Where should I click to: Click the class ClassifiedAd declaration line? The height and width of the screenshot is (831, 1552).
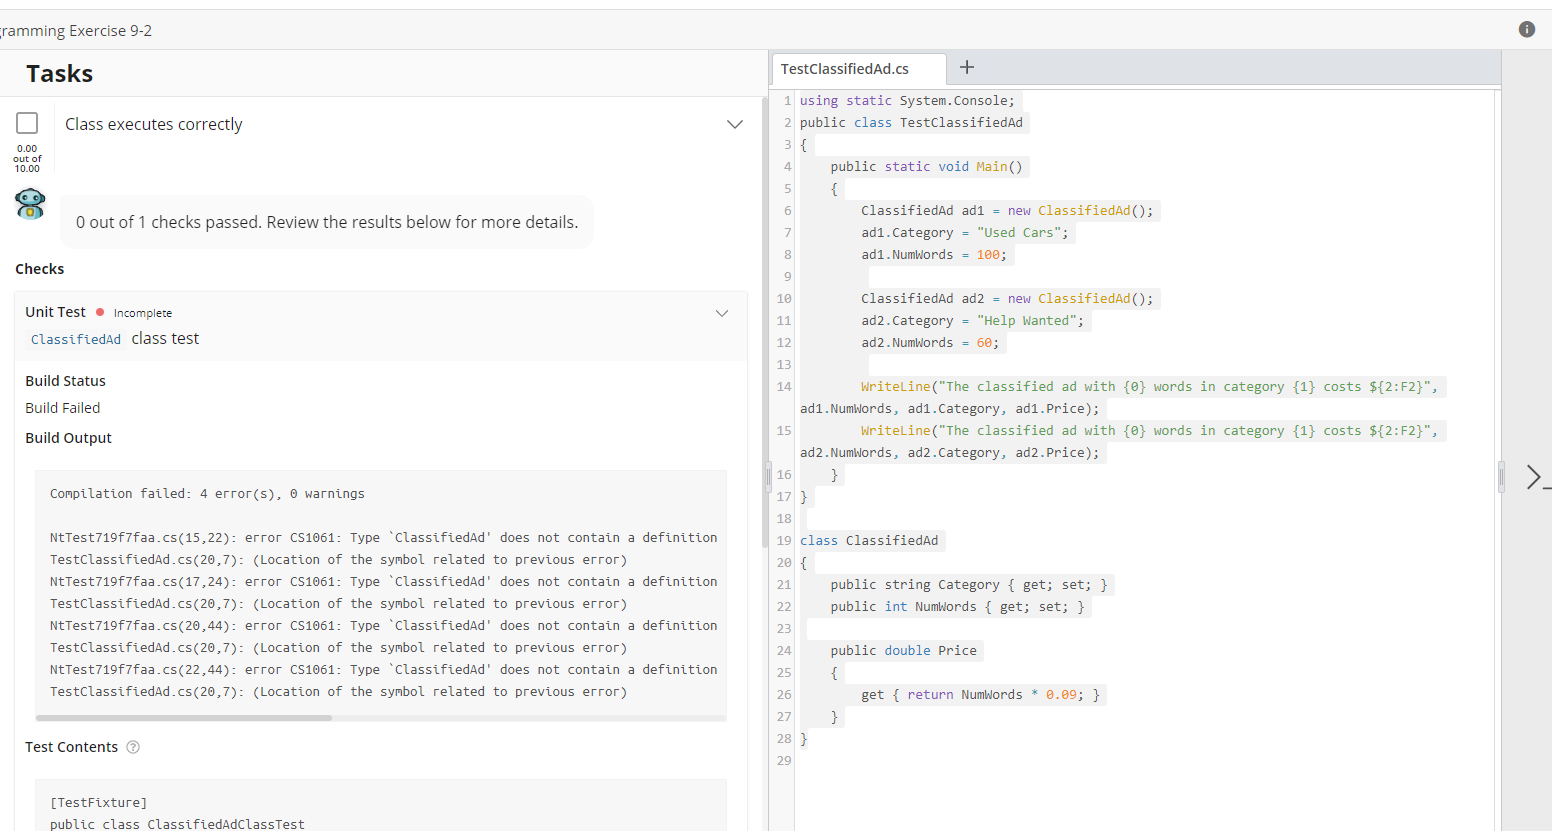click(869, 541)
